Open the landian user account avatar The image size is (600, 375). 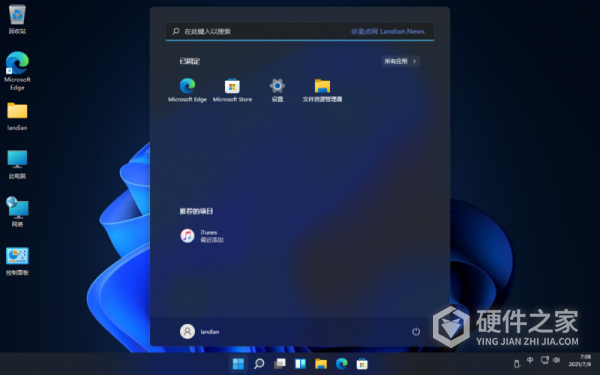click(188, 331)
